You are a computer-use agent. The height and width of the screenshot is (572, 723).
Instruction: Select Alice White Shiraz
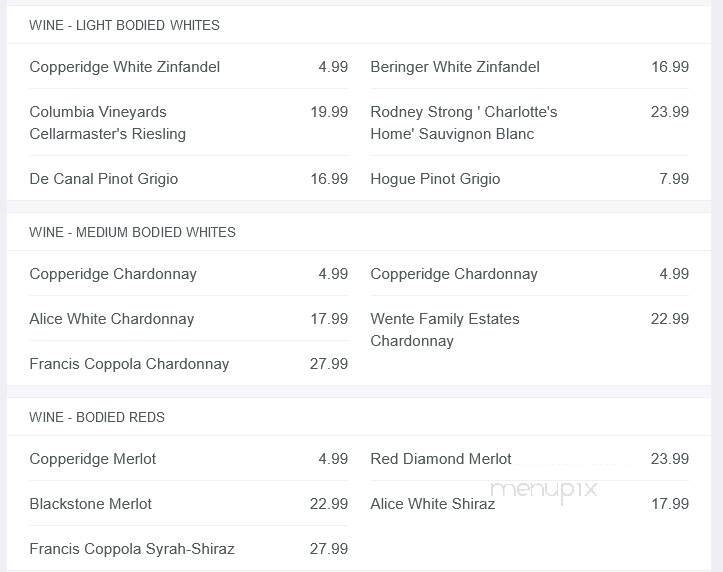[x=433, y=504]
